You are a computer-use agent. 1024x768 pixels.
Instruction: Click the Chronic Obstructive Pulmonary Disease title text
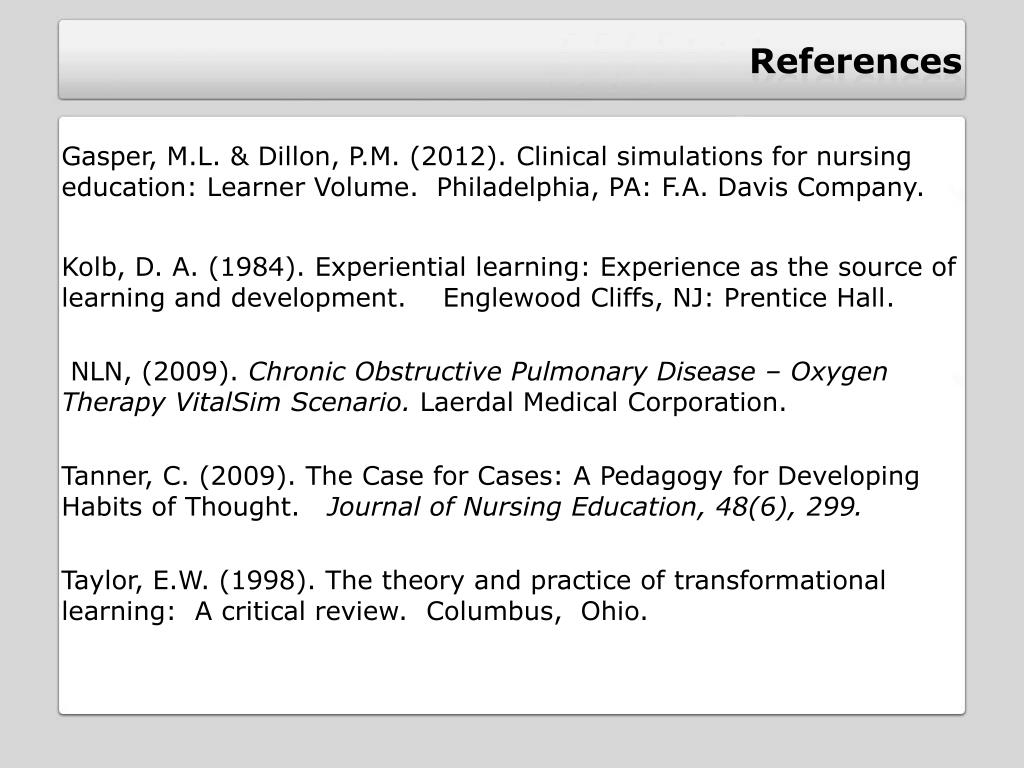pos(502,372)
